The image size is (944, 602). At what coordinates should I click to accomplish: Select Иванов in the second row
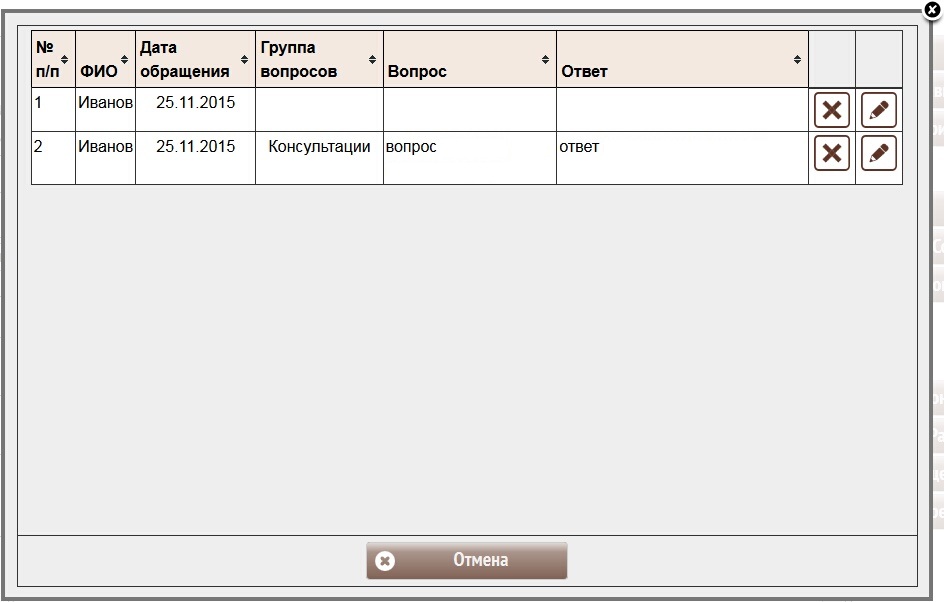[x=105, y=147]
